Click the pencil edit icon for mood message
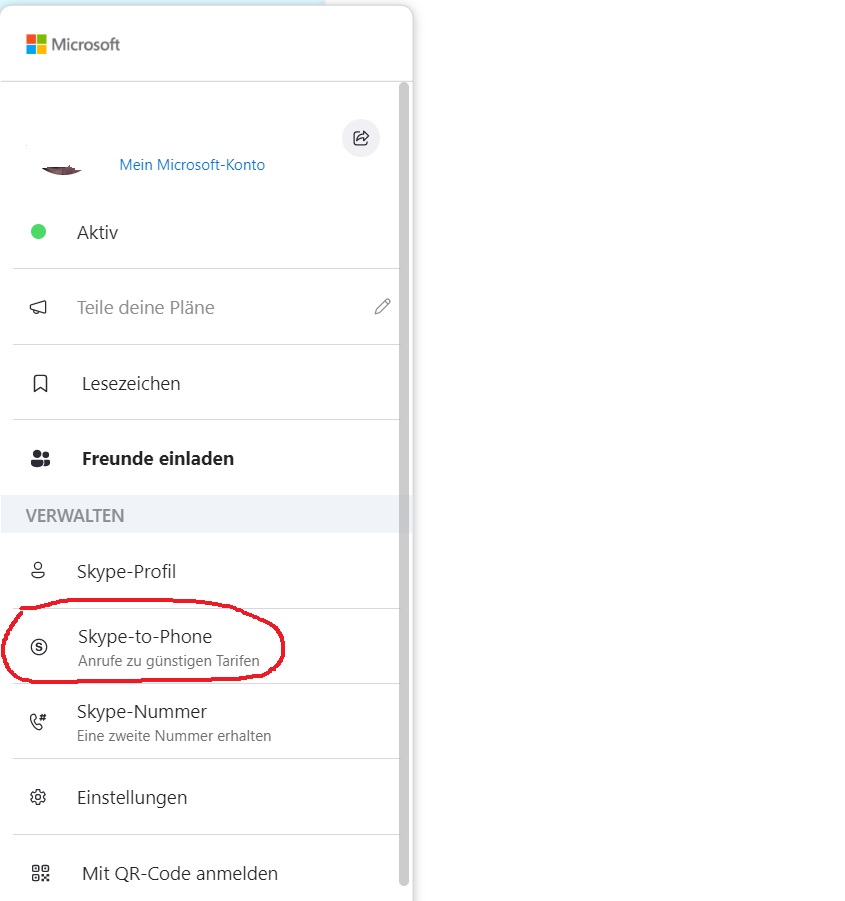 click(382, 307)
